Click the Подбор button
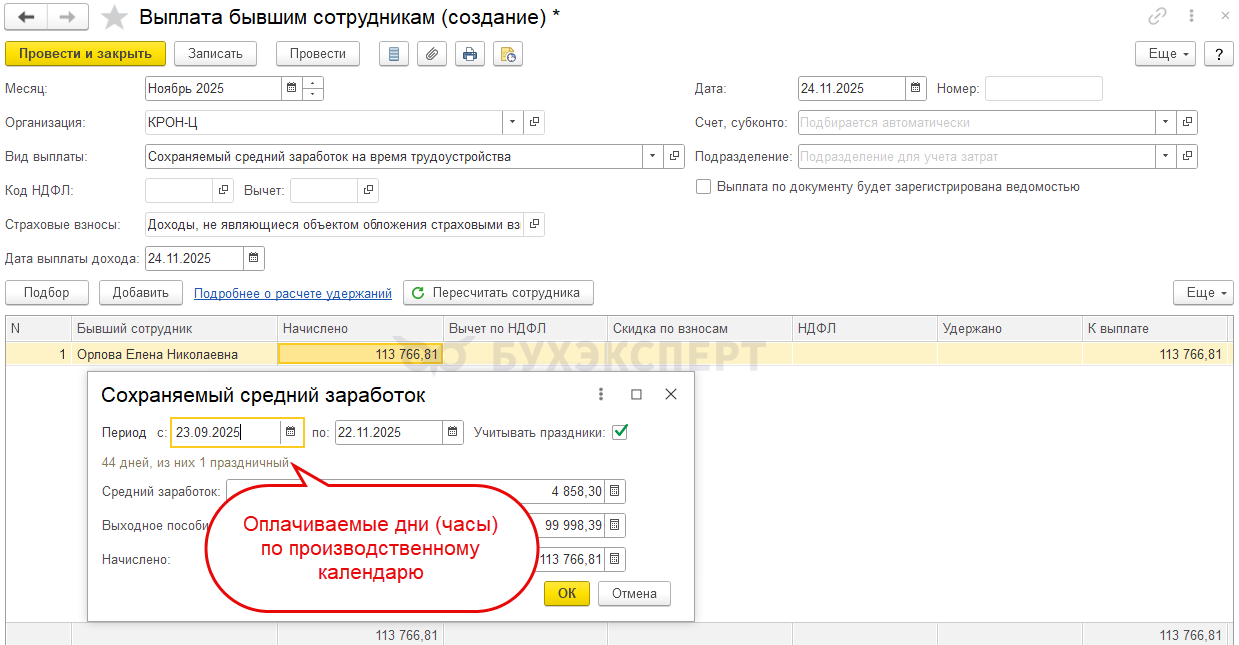 click(x=47, y=292)
